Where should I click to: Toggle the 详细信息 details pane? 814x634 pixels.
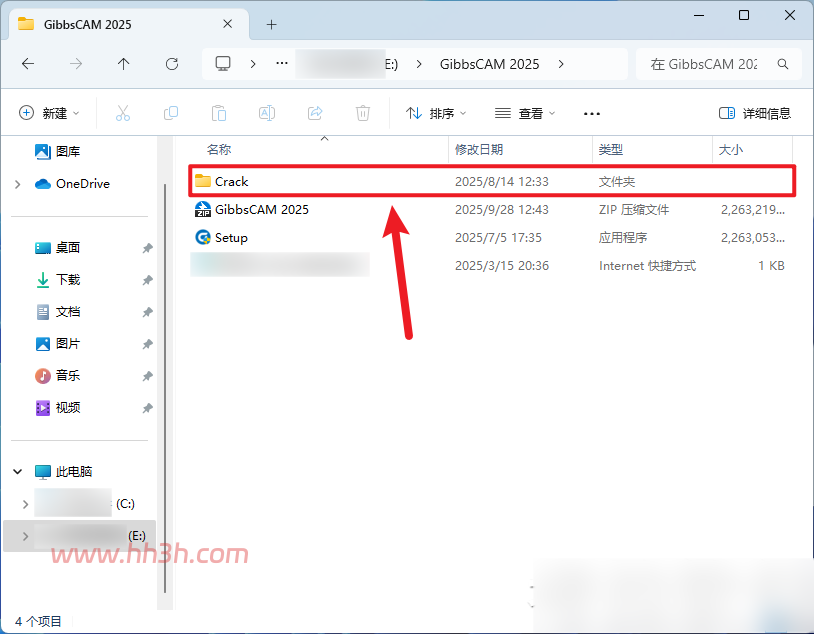click(755, 113)
